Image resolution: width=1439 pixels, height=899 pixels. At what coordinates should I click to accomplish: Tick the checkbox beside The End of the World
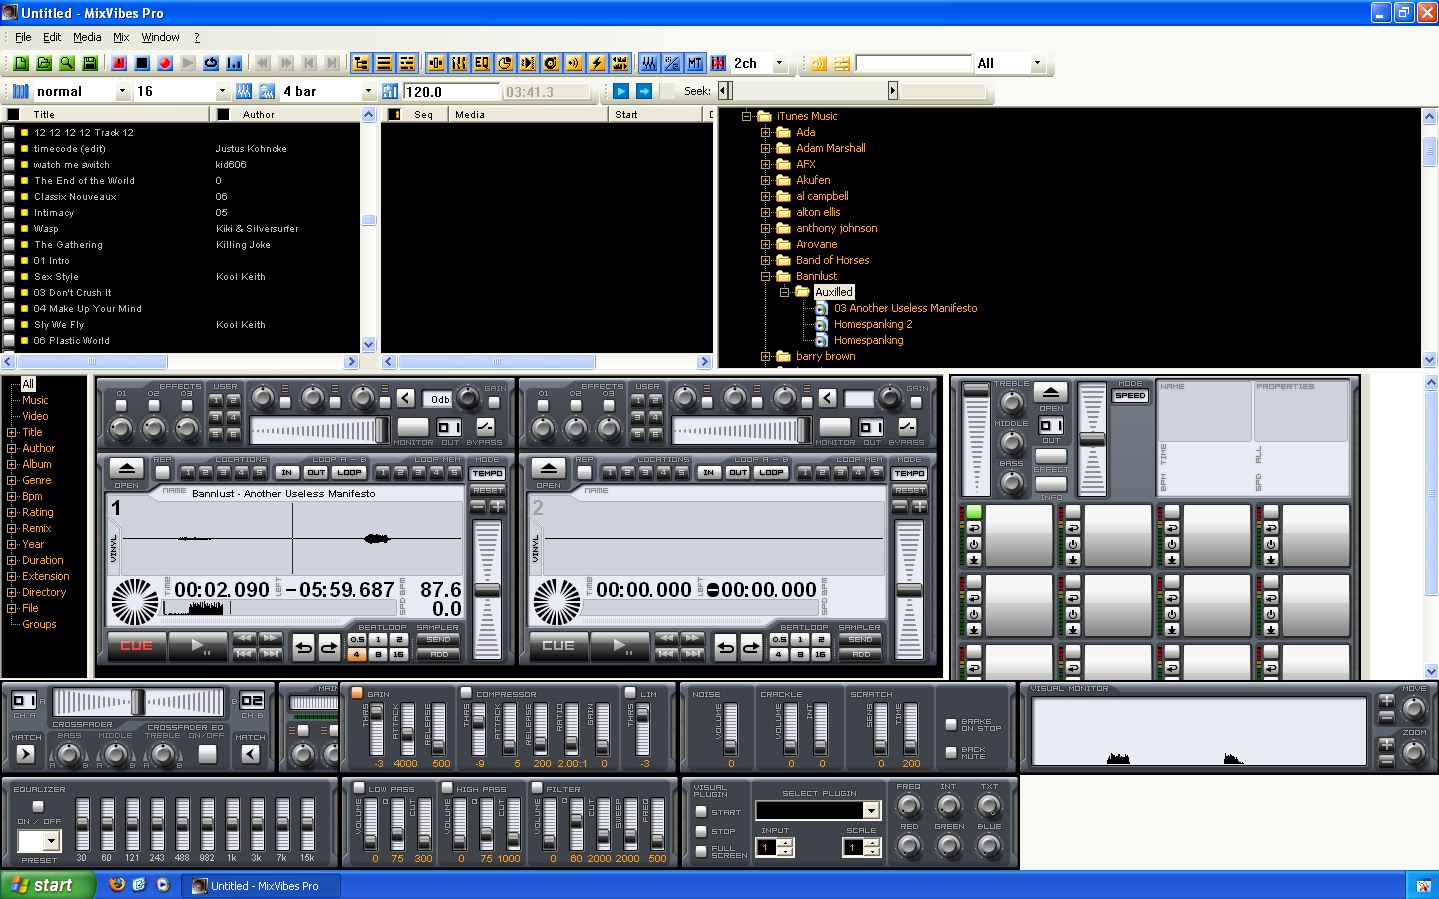9,181
